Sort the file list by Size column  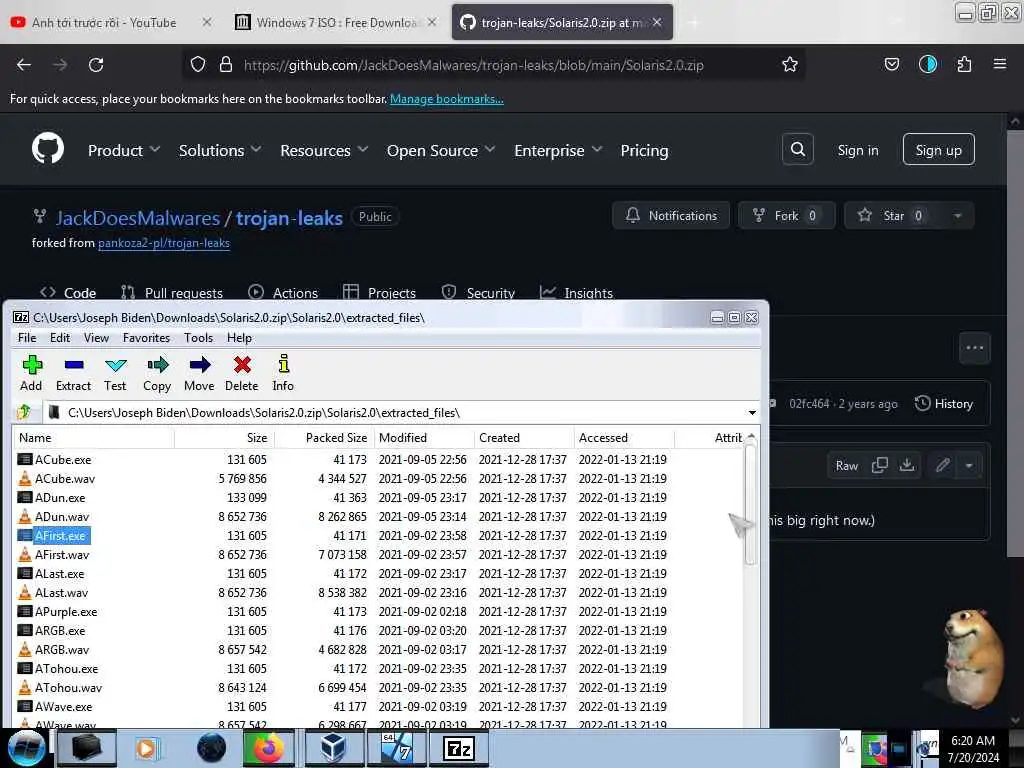pos(224,438)
